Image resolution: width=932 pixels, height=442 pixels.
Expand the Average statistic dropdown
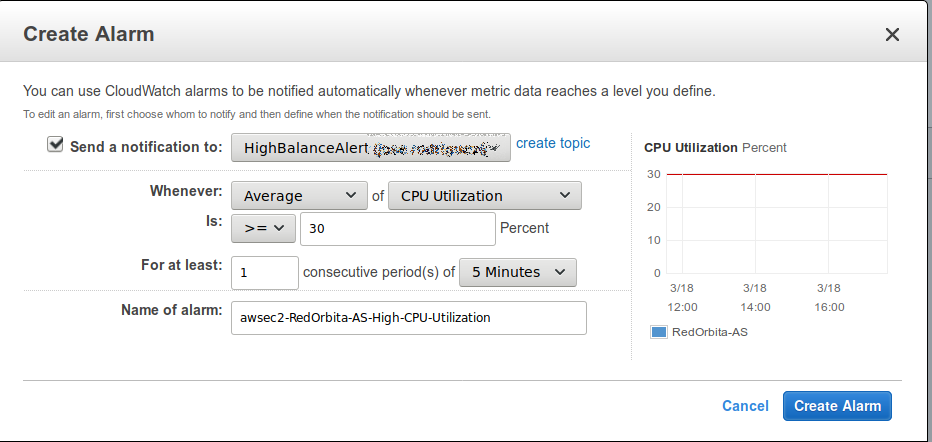[x=299, y=196]
